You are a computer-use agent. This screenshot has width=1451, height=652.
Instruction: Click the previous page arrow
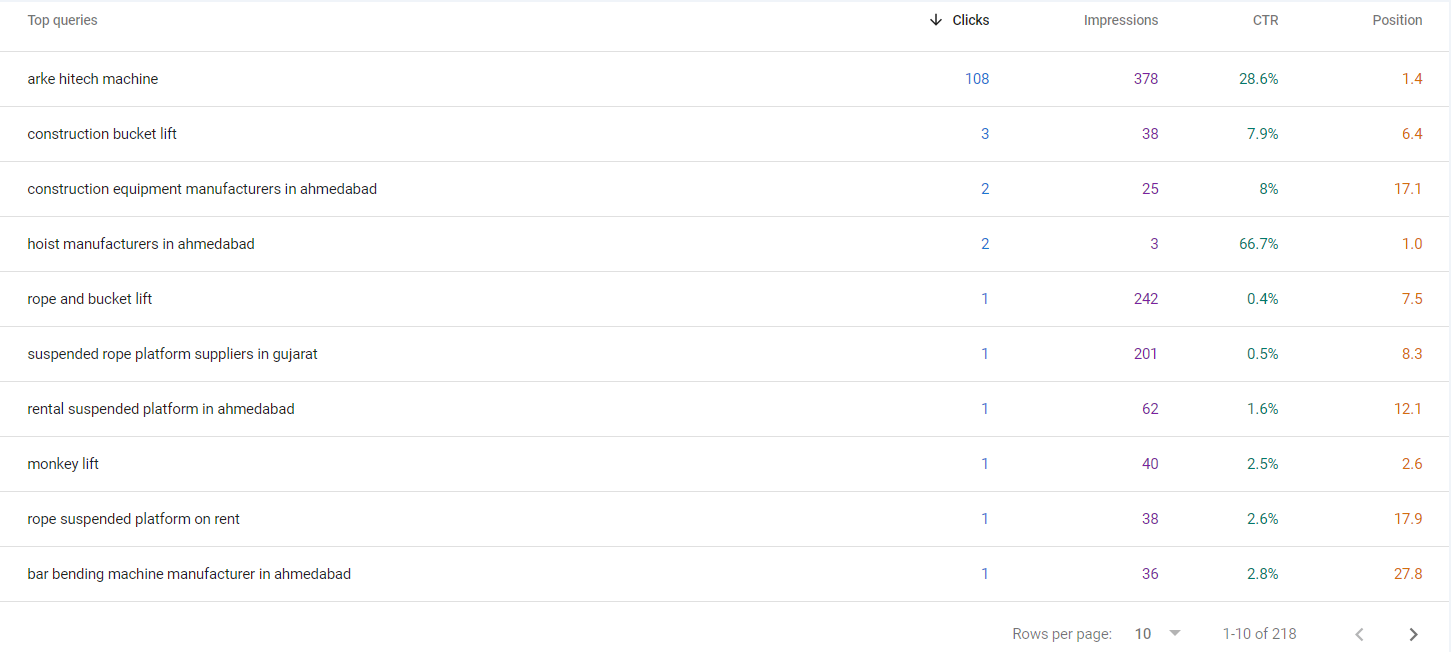1359,633
